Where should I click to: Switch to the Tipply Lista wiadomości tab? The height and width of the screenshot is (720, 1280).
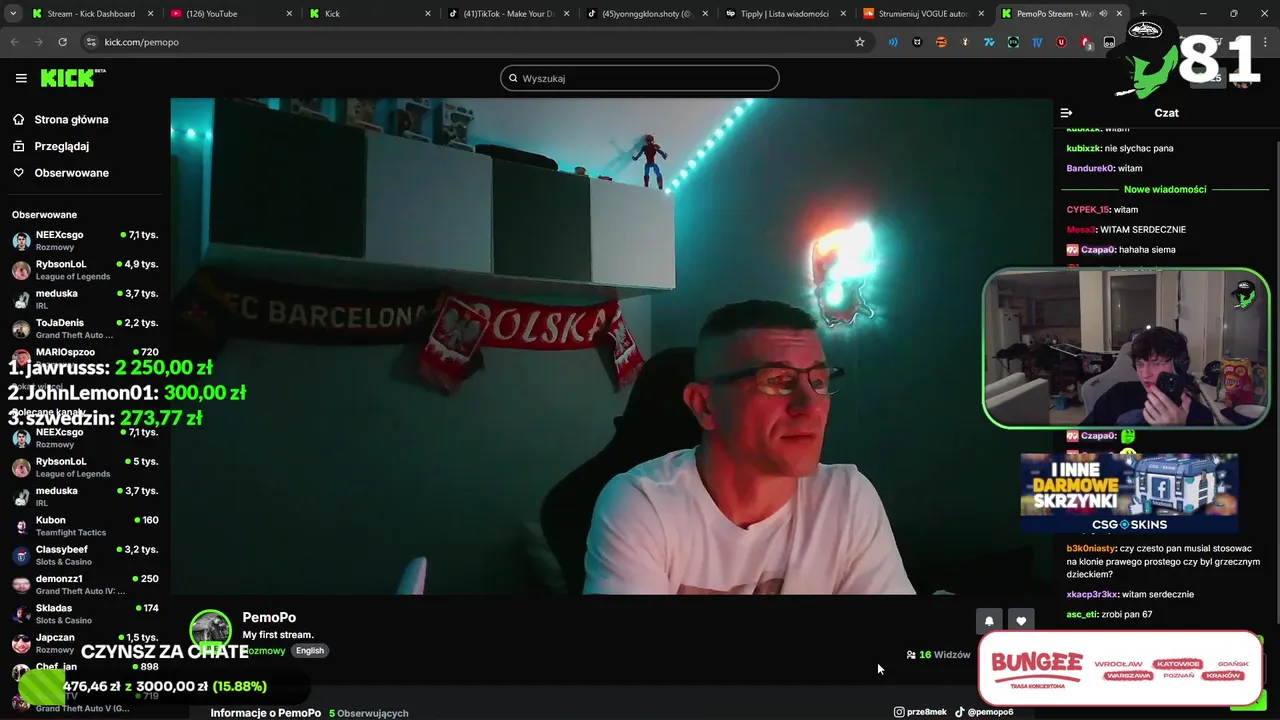tap(784, 14)
